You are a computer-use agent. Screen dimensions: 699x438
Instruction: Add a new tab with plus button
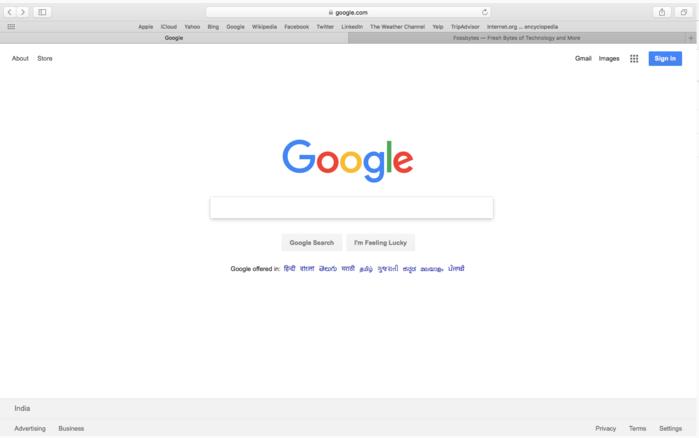click(x=691, y=38)
